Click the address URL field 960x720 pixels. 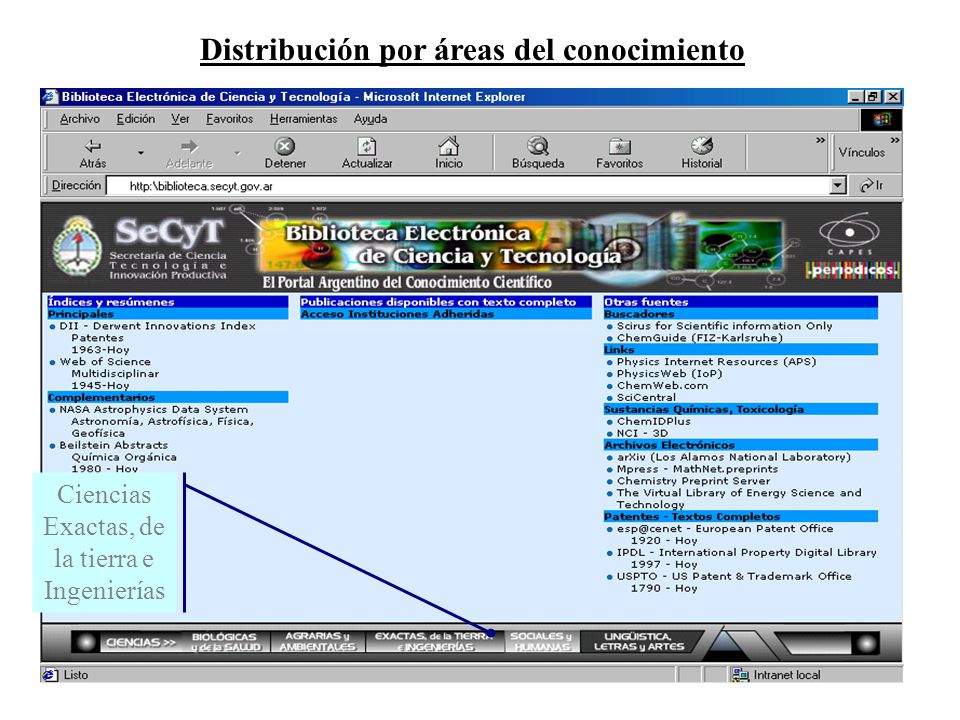click(x=468, y=186)
